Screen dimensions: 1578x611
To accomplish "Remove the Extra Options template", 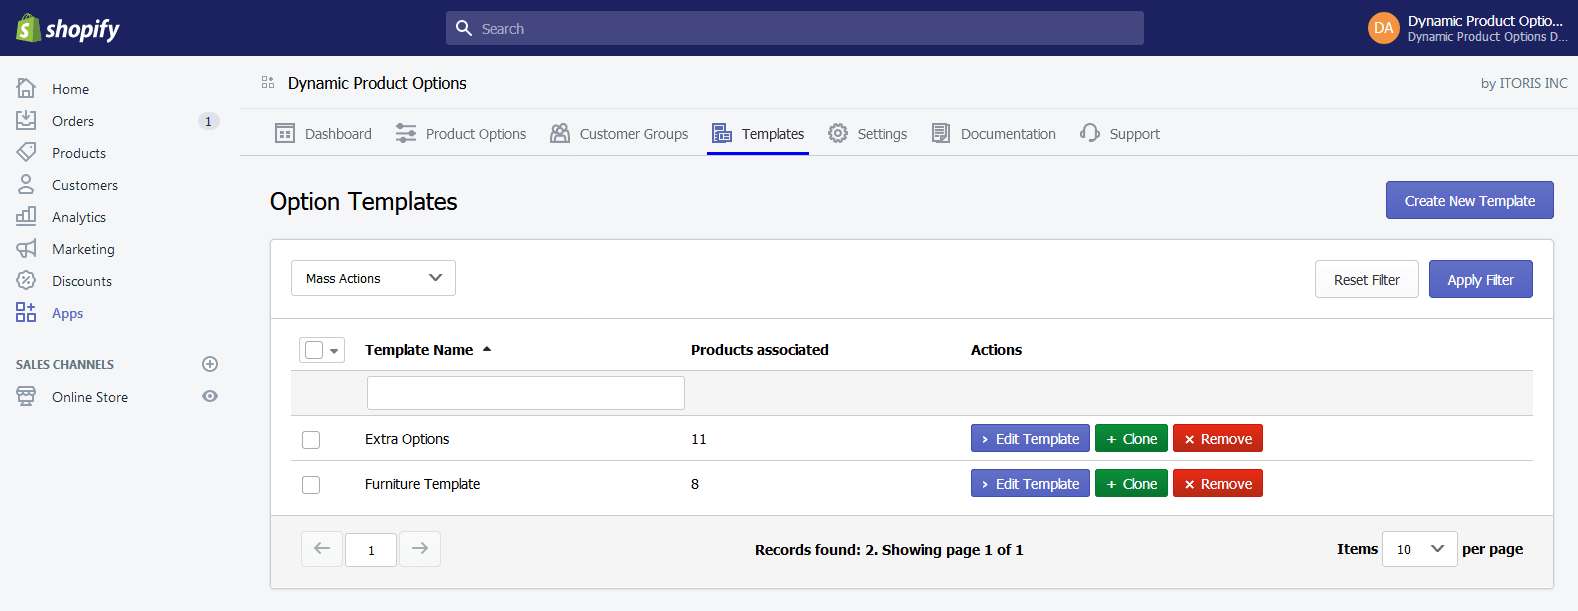I will click(1218, 438).
